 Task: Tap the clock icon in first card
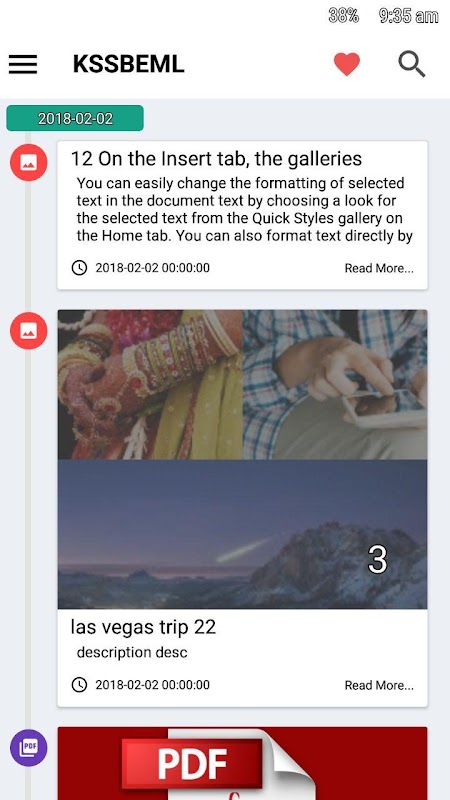[79, 268]
